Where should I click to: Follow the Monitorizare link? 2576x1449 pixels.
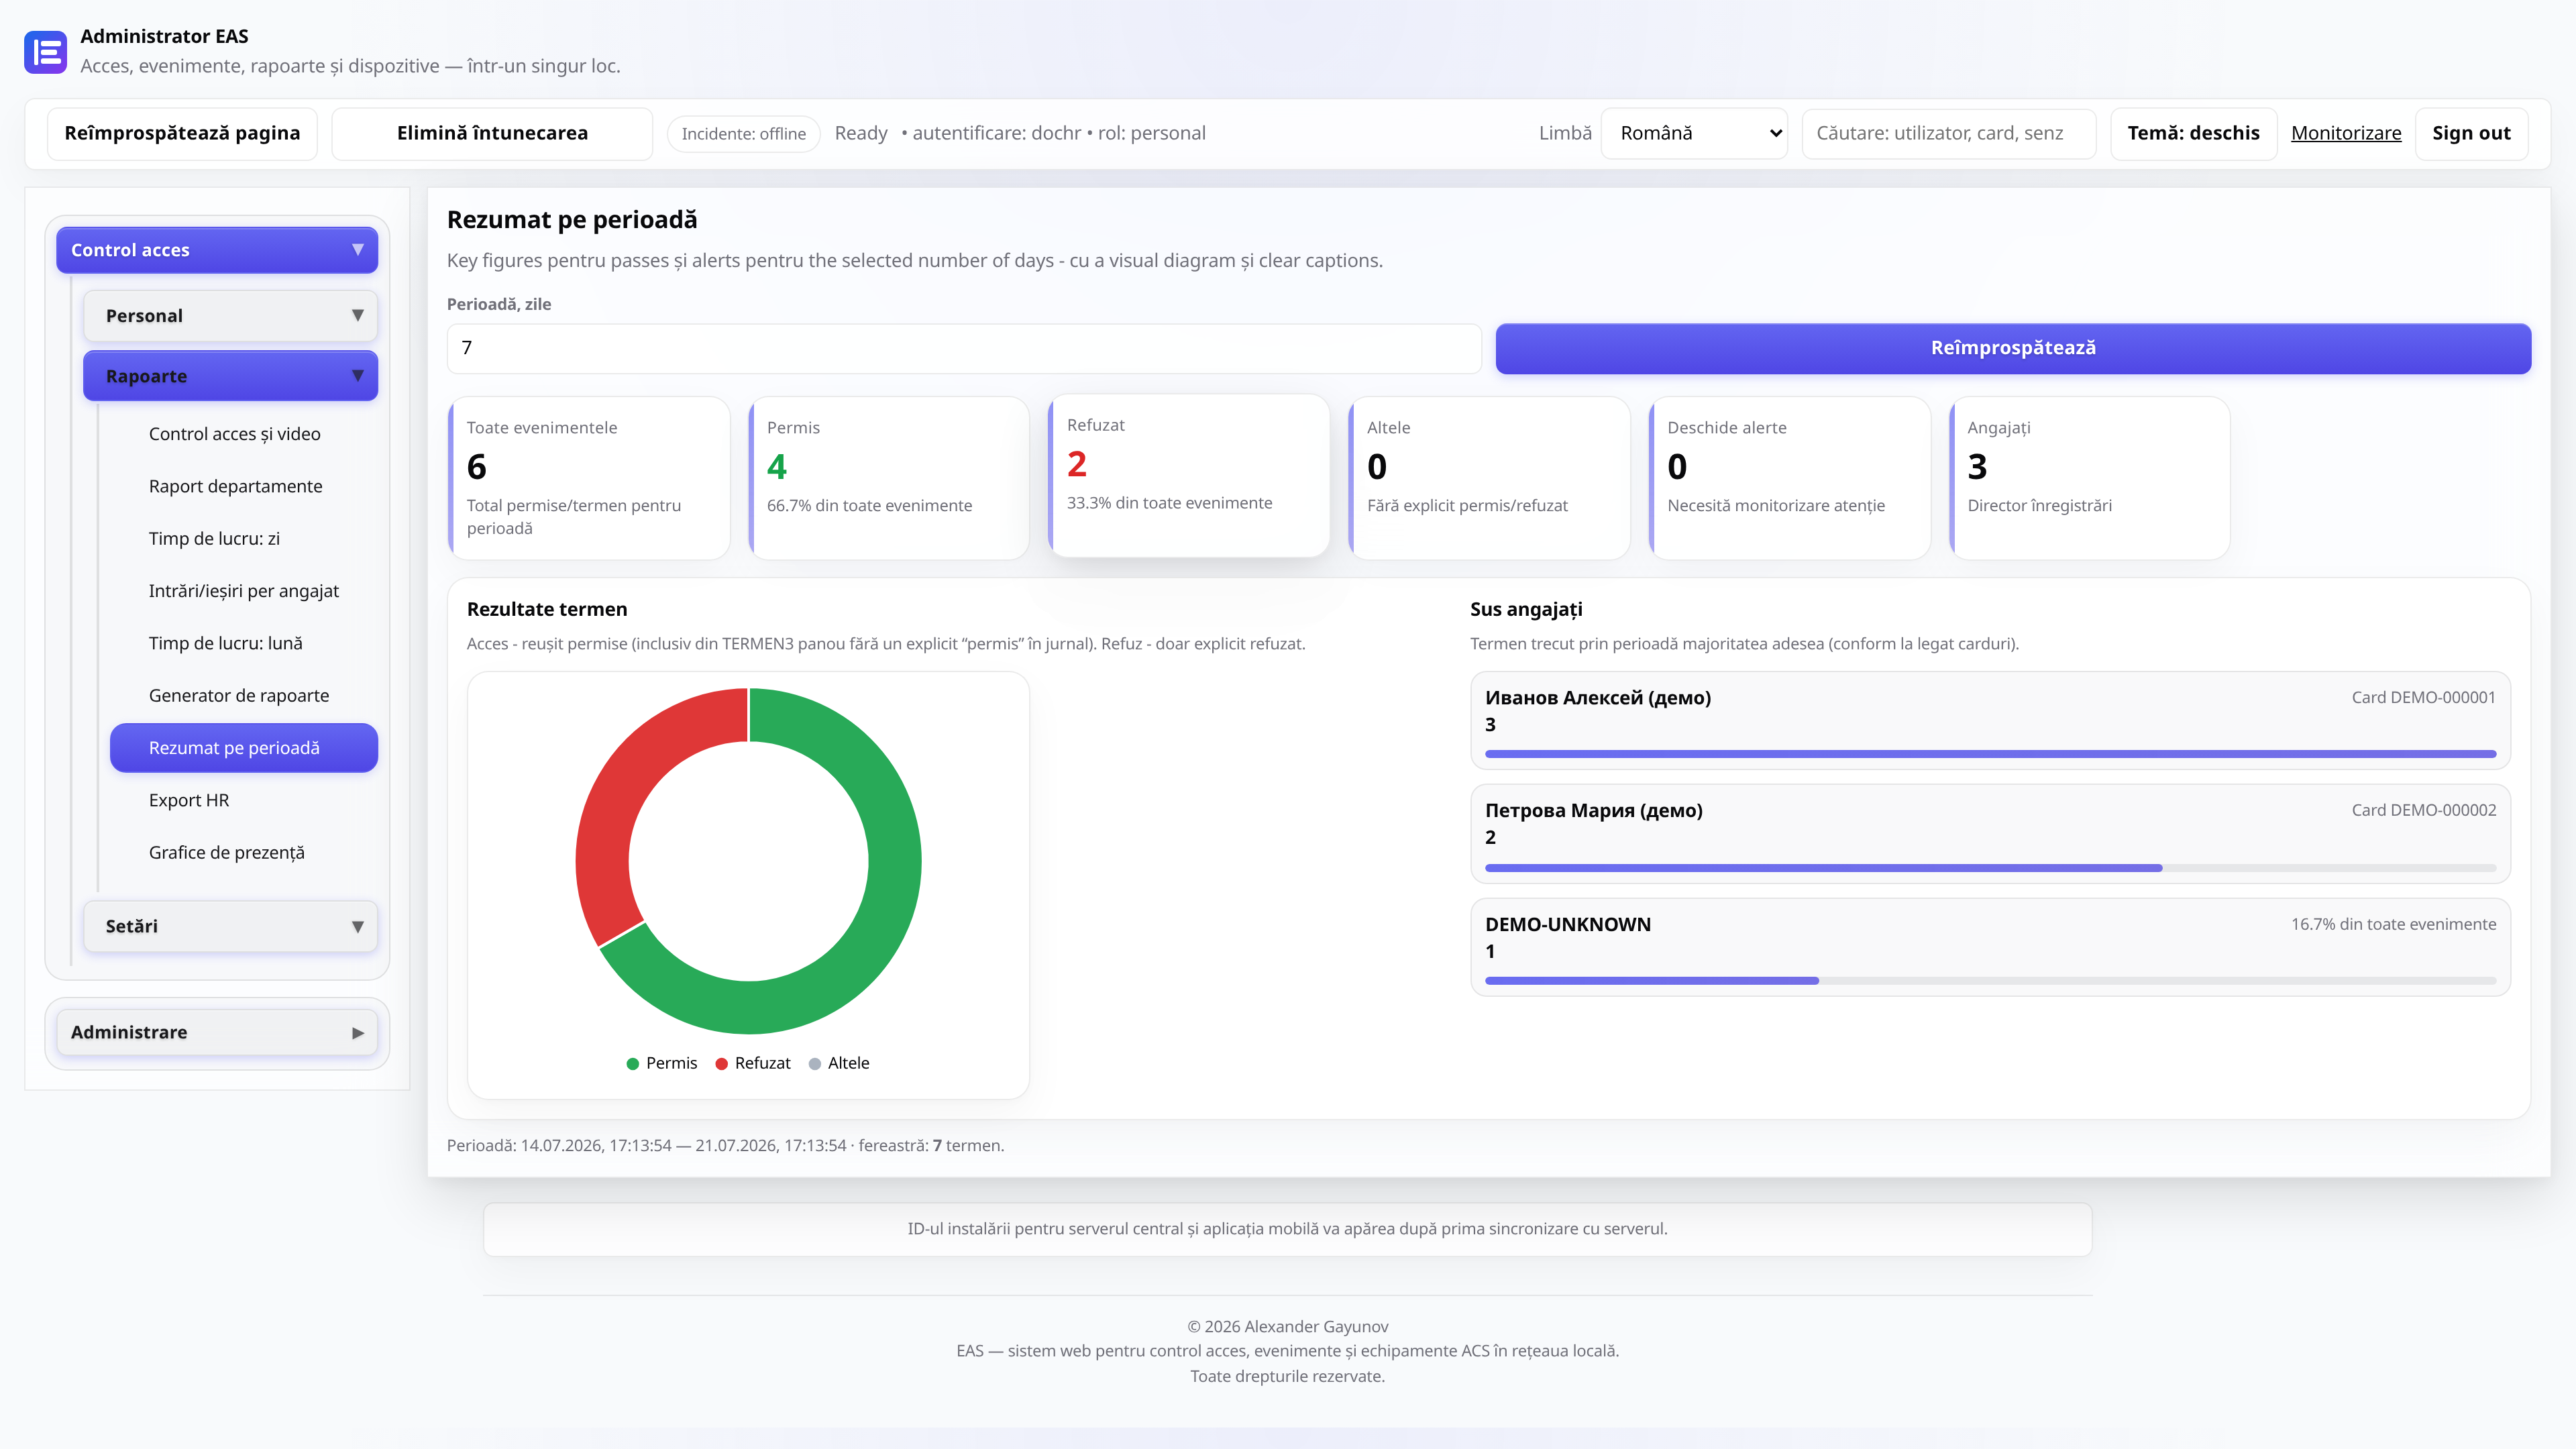coord(2346,134)
